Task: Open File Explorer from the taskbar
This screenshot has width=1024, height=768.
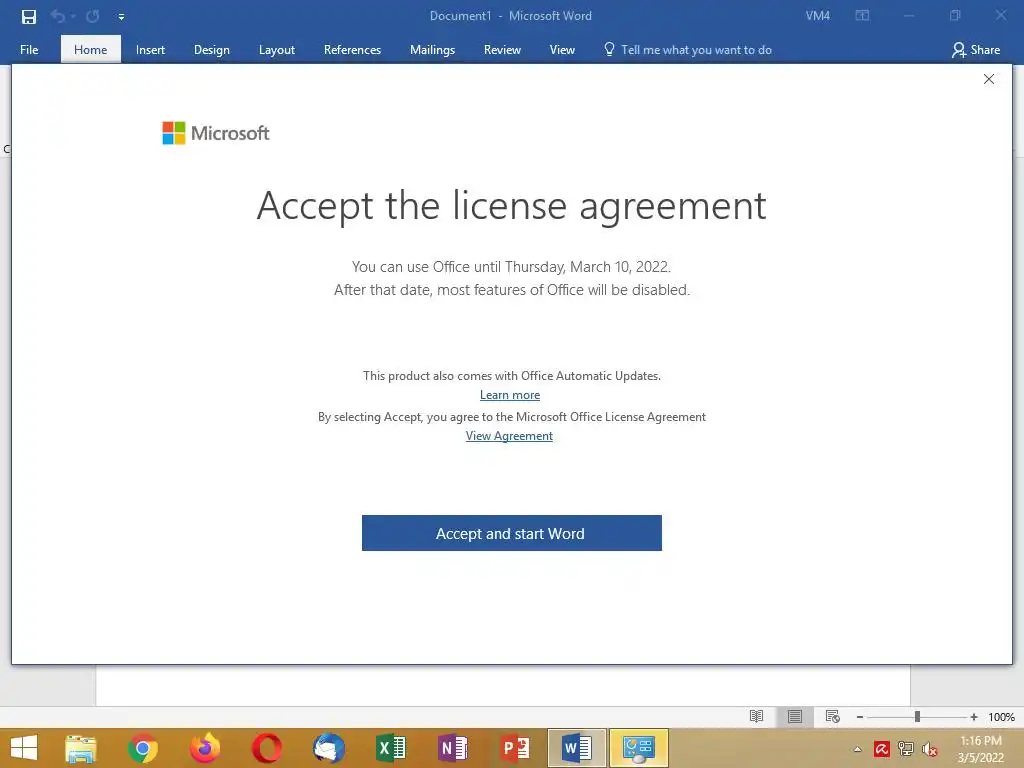Action: [80, 748]
